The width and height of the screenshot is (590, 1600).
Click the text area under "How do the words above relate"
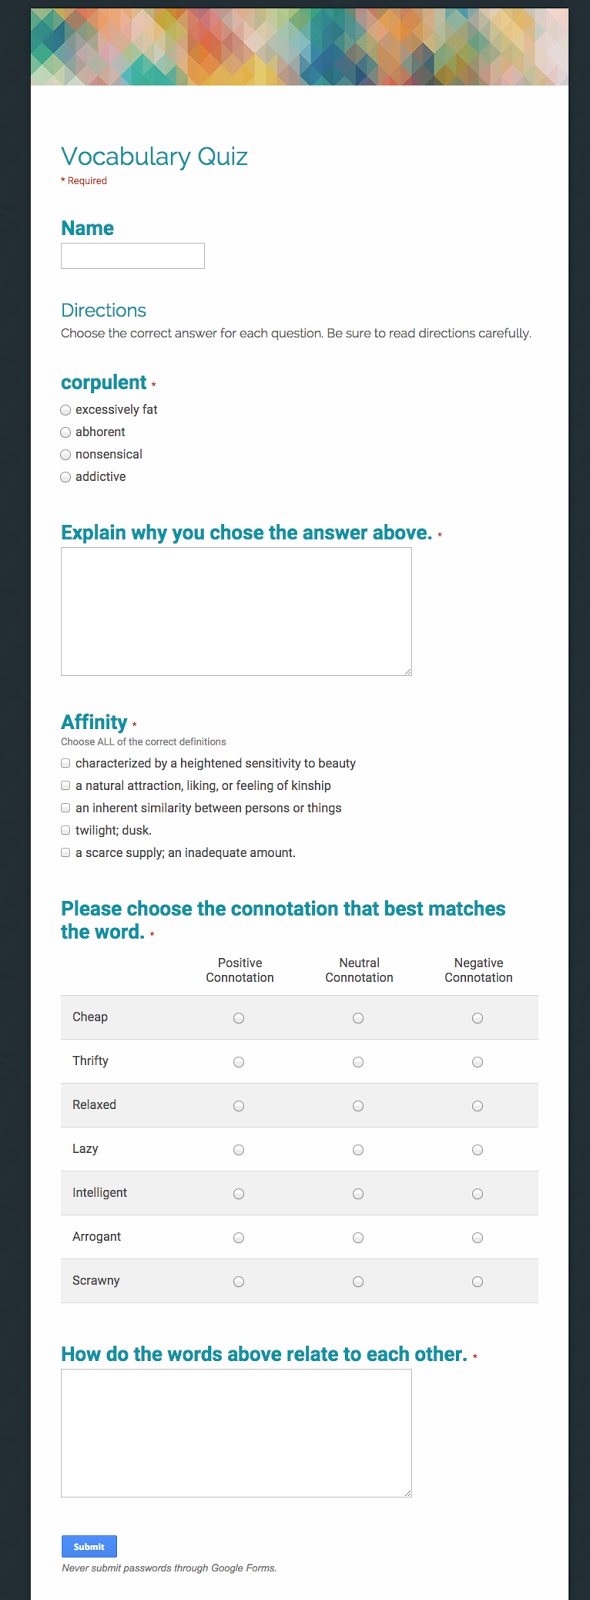[x=236, y=1433]
